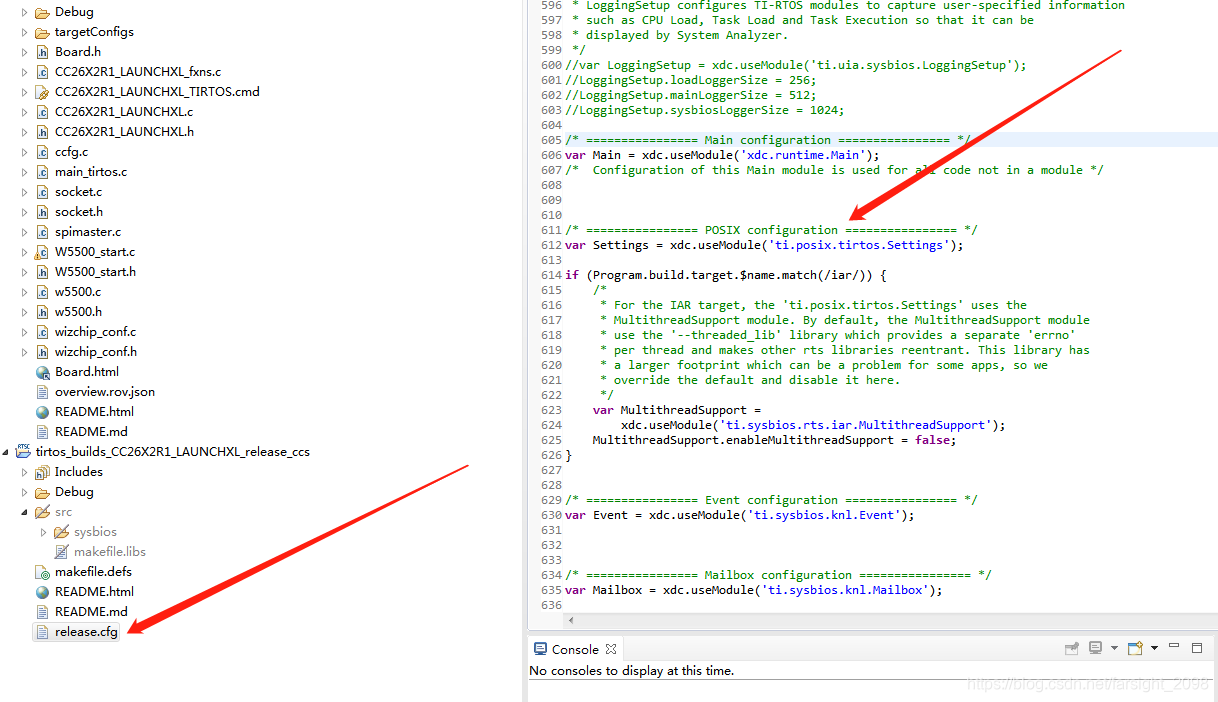Select w5500.c in the project tree
This screenshot has width=1218, height=702.
point(78,292)
